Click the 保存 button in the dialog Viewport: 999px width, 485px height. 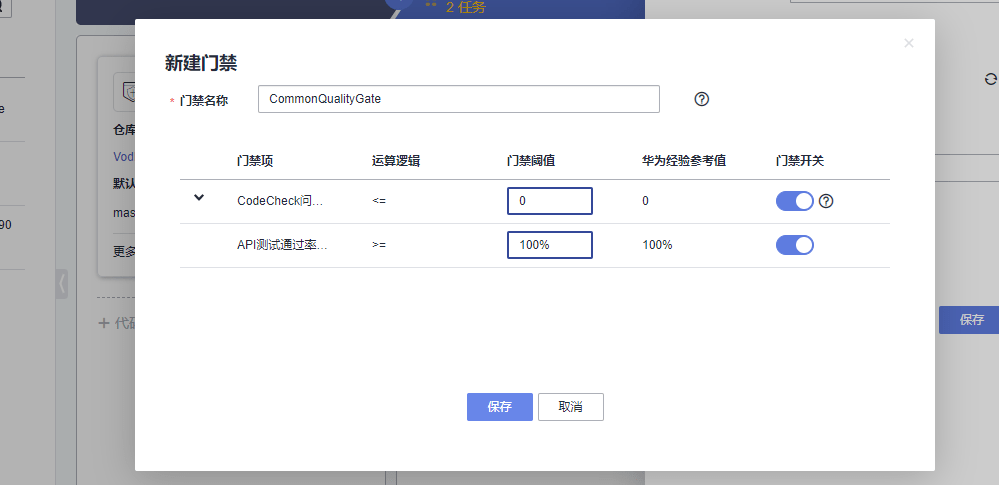click(500, 407)
